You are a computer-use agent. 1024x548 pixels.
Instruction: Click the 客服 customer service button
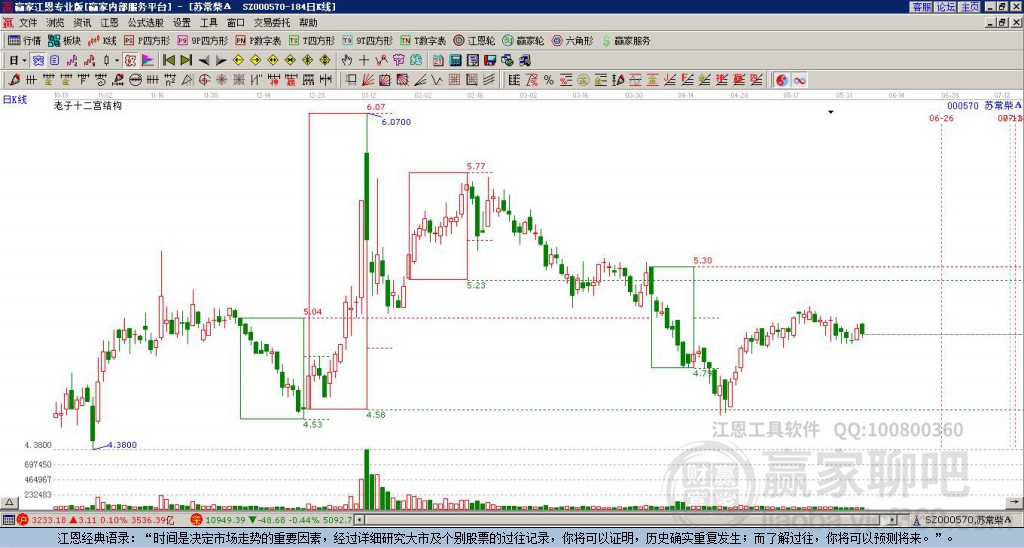[x=921, y=7]
